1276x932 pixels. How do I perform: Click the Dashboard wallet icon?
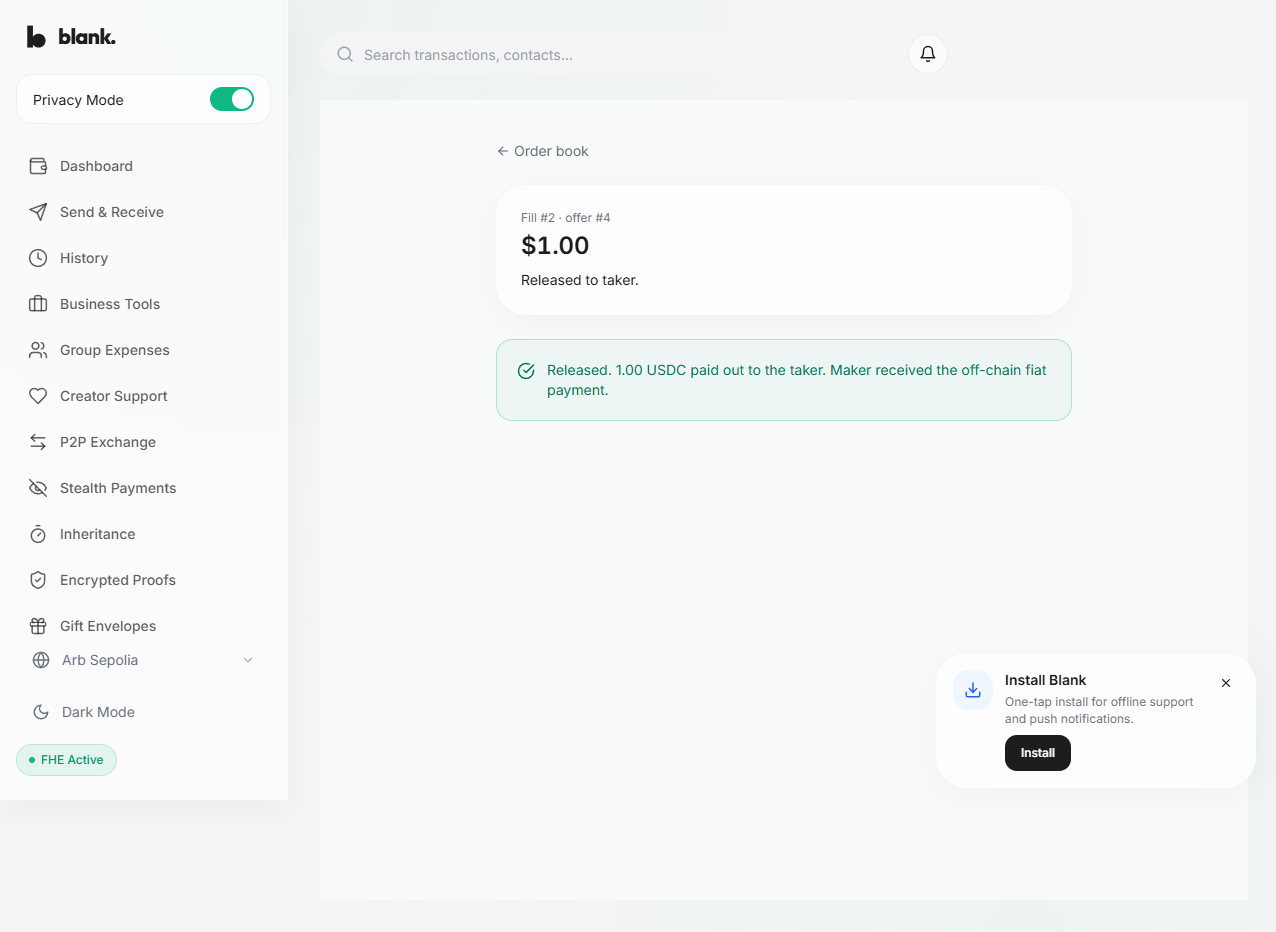[x=38, y=166]
